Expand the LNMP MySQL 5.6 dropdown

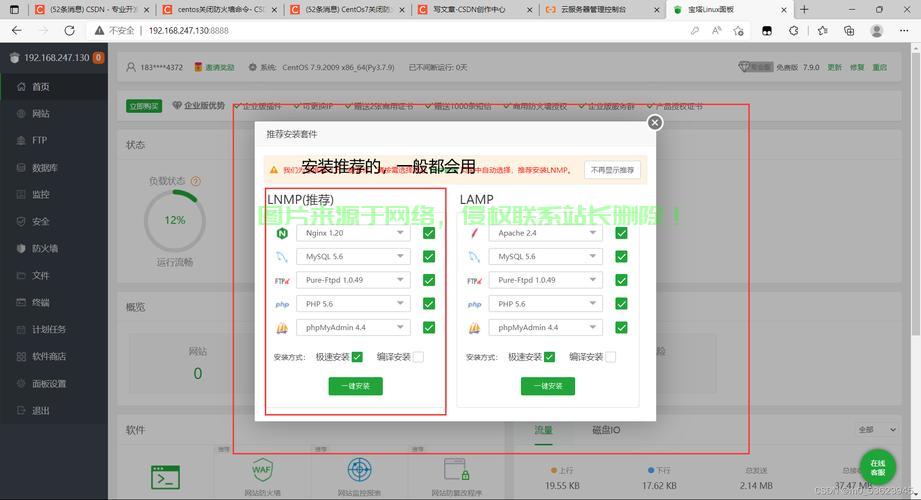pos(353,257)
